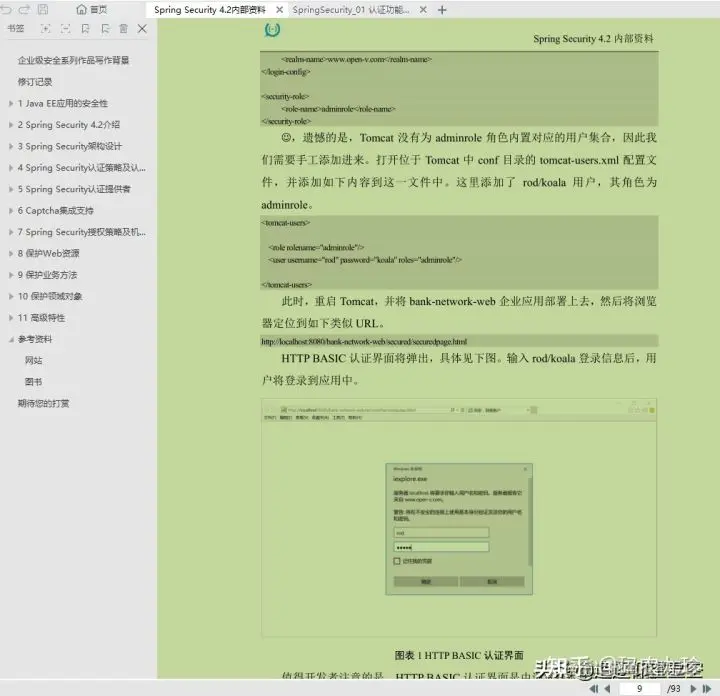Collapse the 参考资料 section arrow

pyautogui.click(x=11, y=339)
